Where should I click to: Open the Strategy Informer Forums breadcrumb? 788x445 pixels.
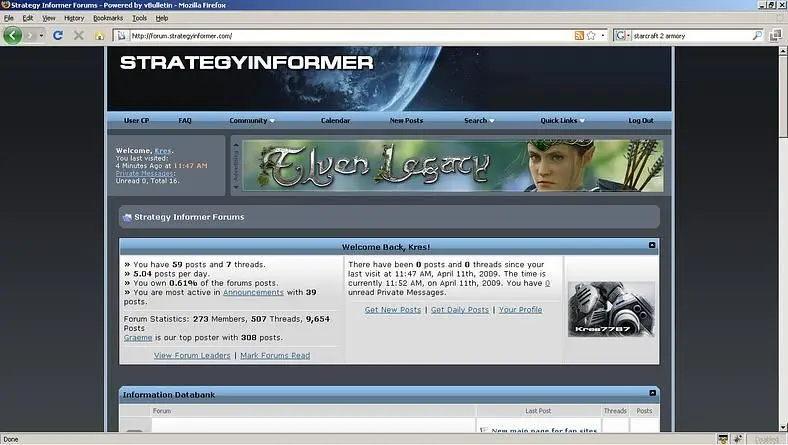coord(189,217)
